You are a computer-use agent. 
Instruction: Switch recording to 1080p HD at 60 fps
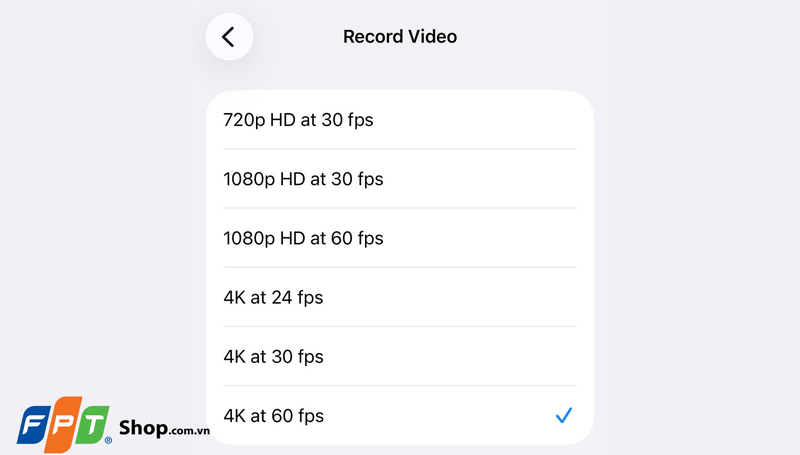399,238
